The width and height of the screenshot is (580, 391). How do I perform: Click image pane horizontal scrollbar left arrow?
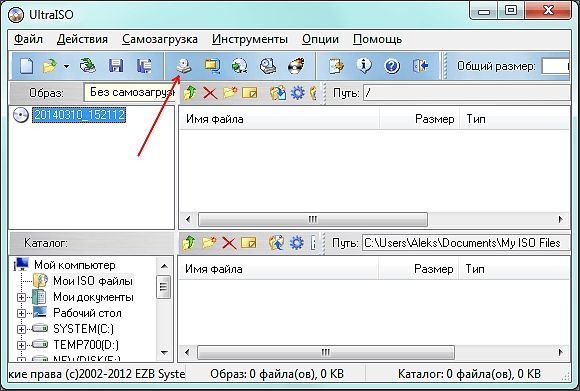(188, 219)
